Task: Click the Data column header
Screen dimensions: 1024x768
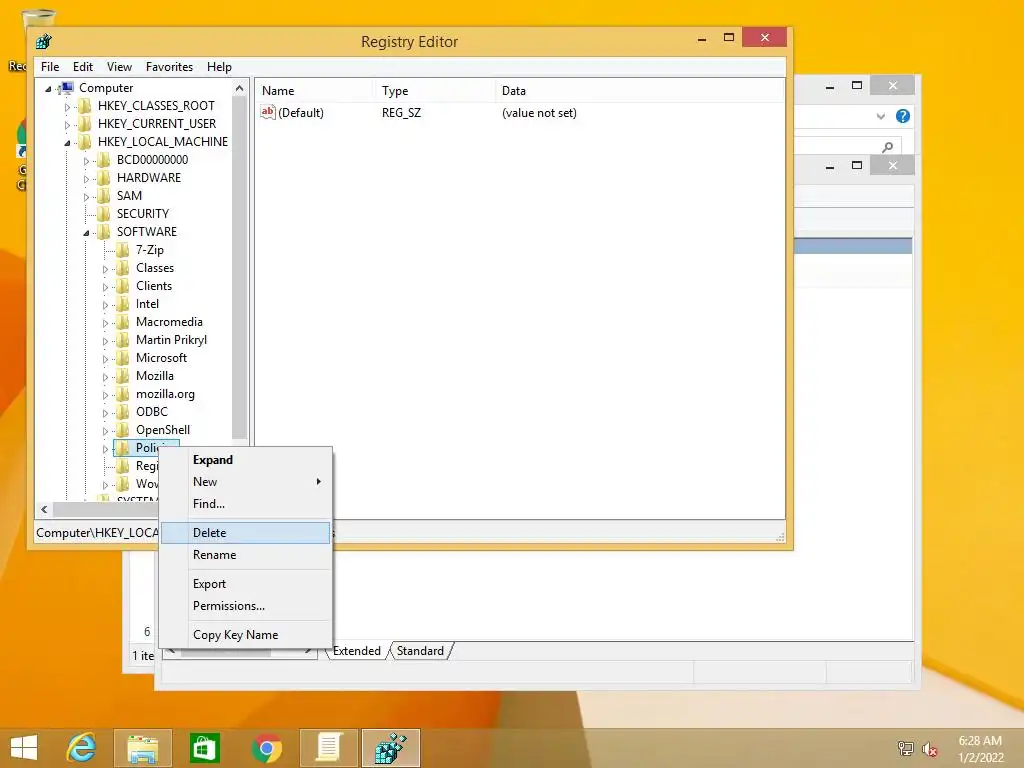Action: pyautogui.click(x=639, y=91)
